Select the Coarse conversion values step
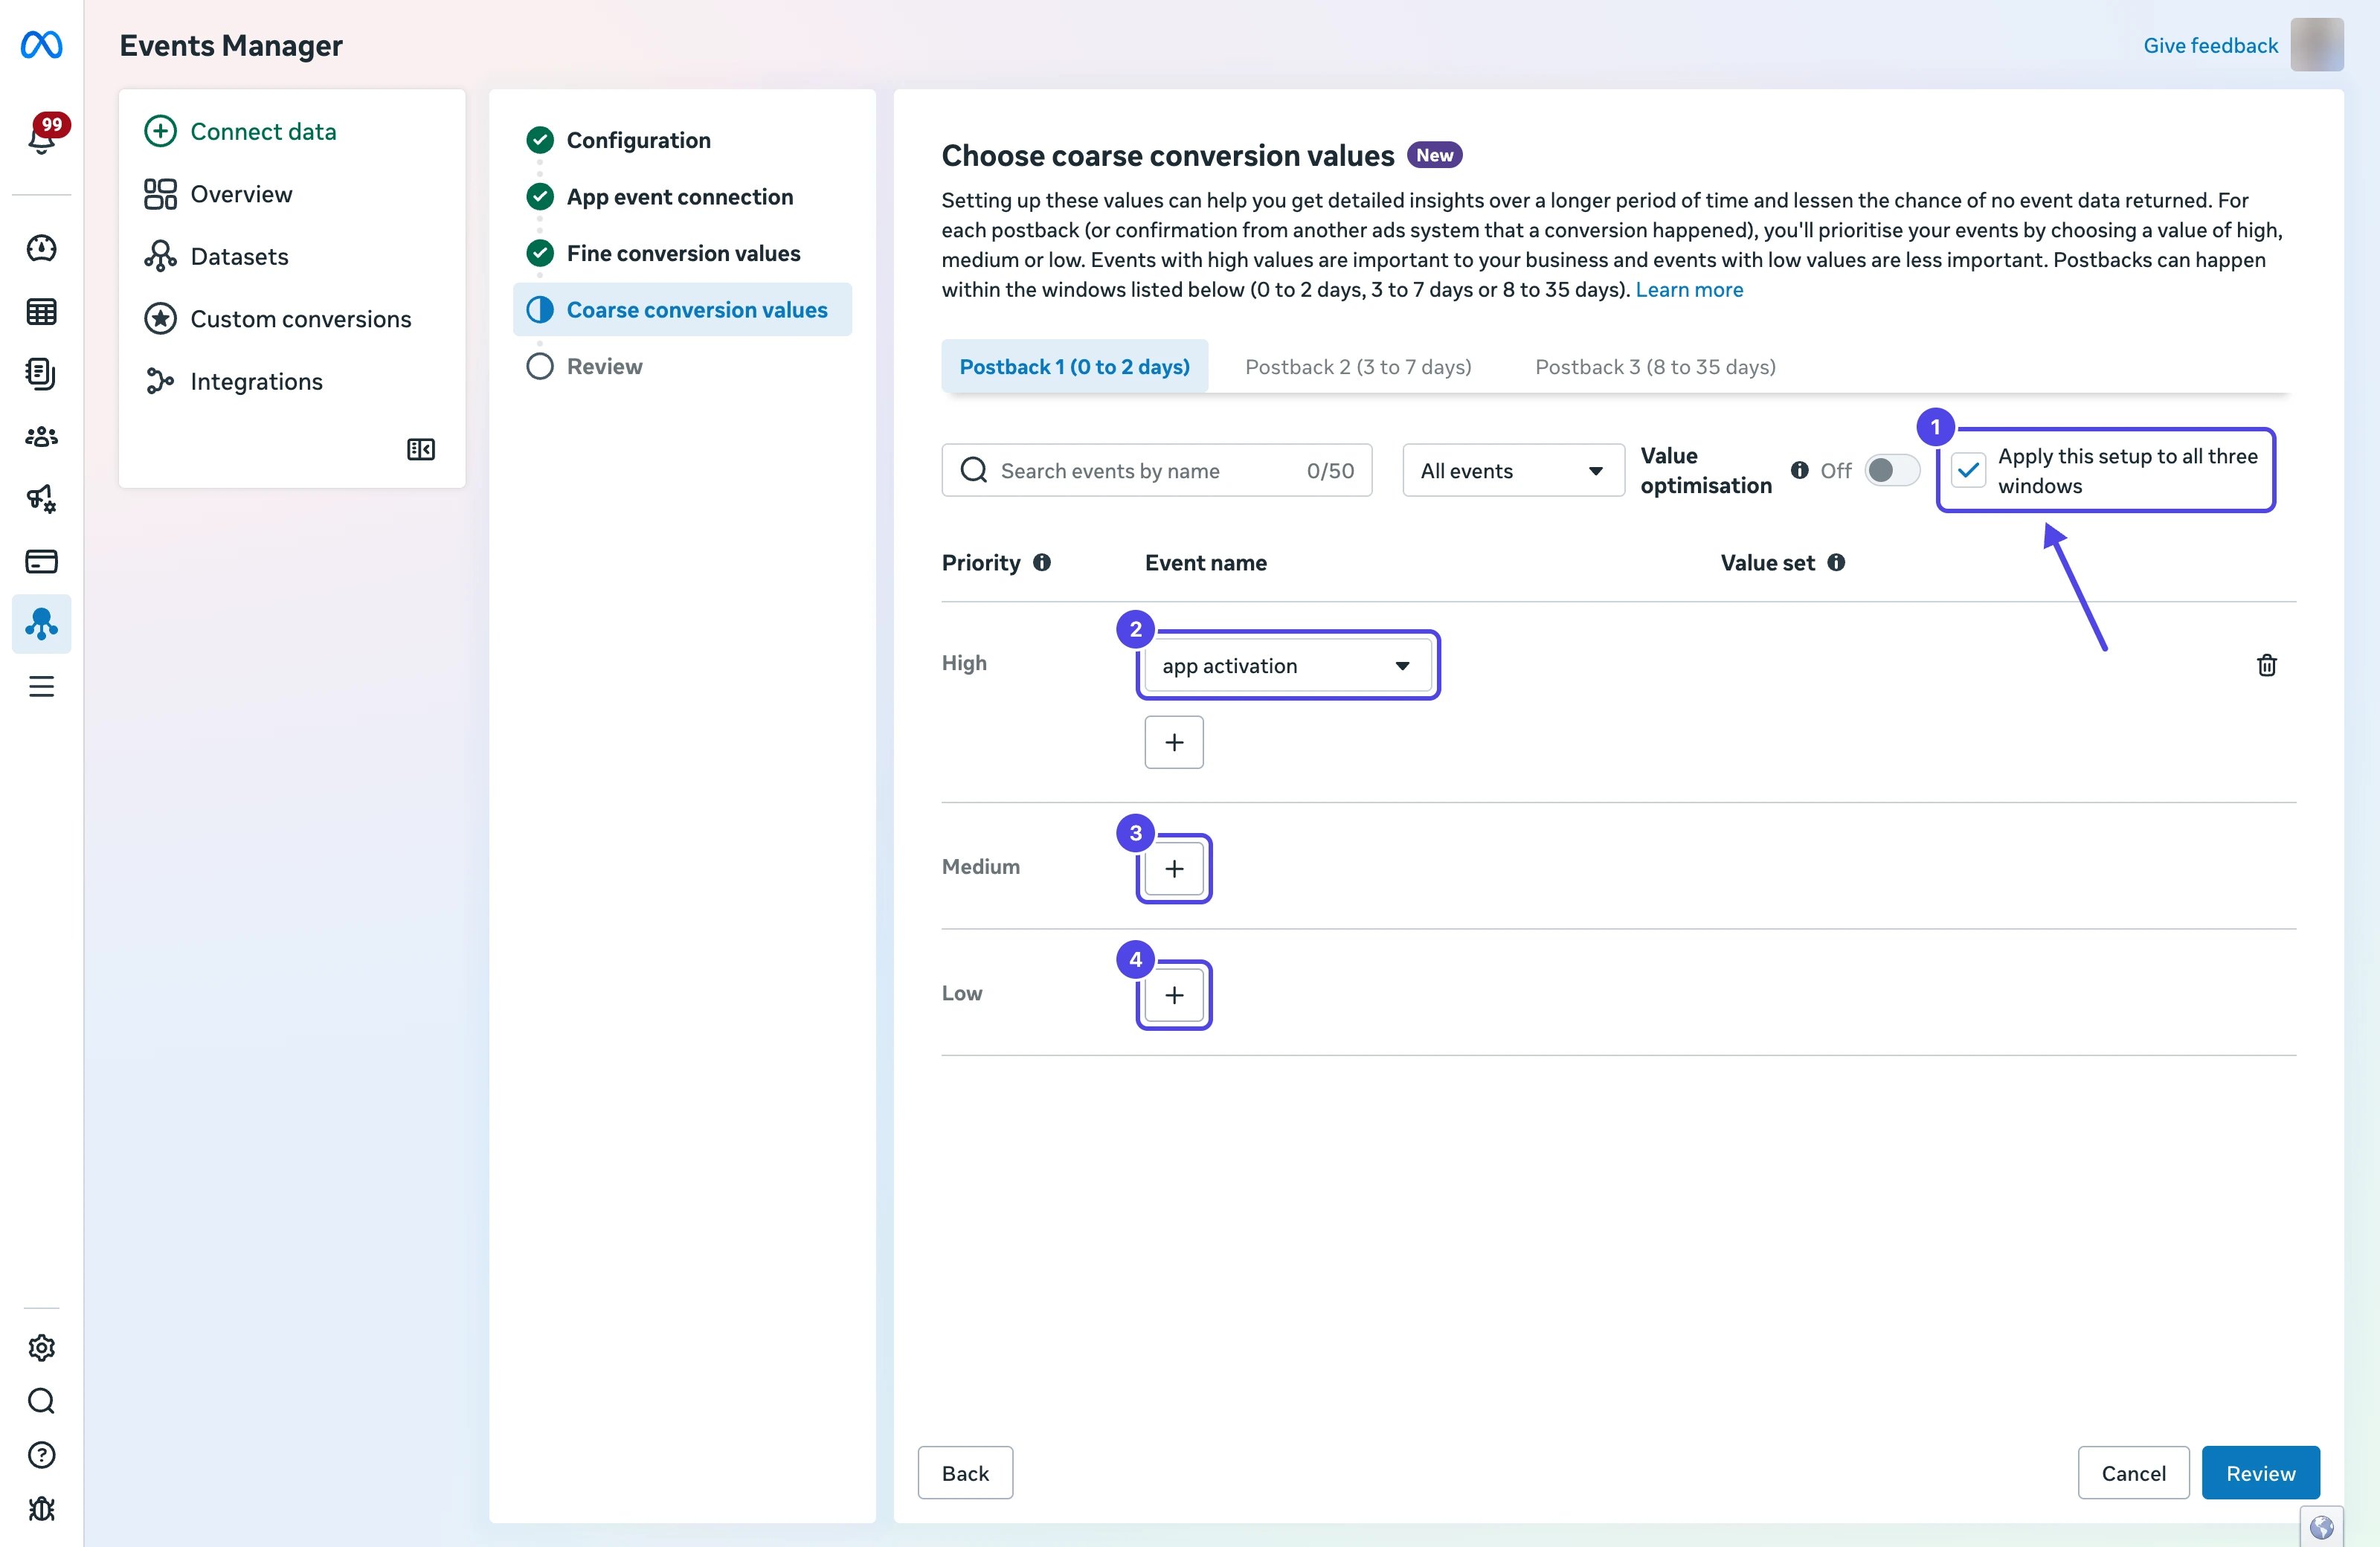 pyautogui.click(x=683, y=309)
